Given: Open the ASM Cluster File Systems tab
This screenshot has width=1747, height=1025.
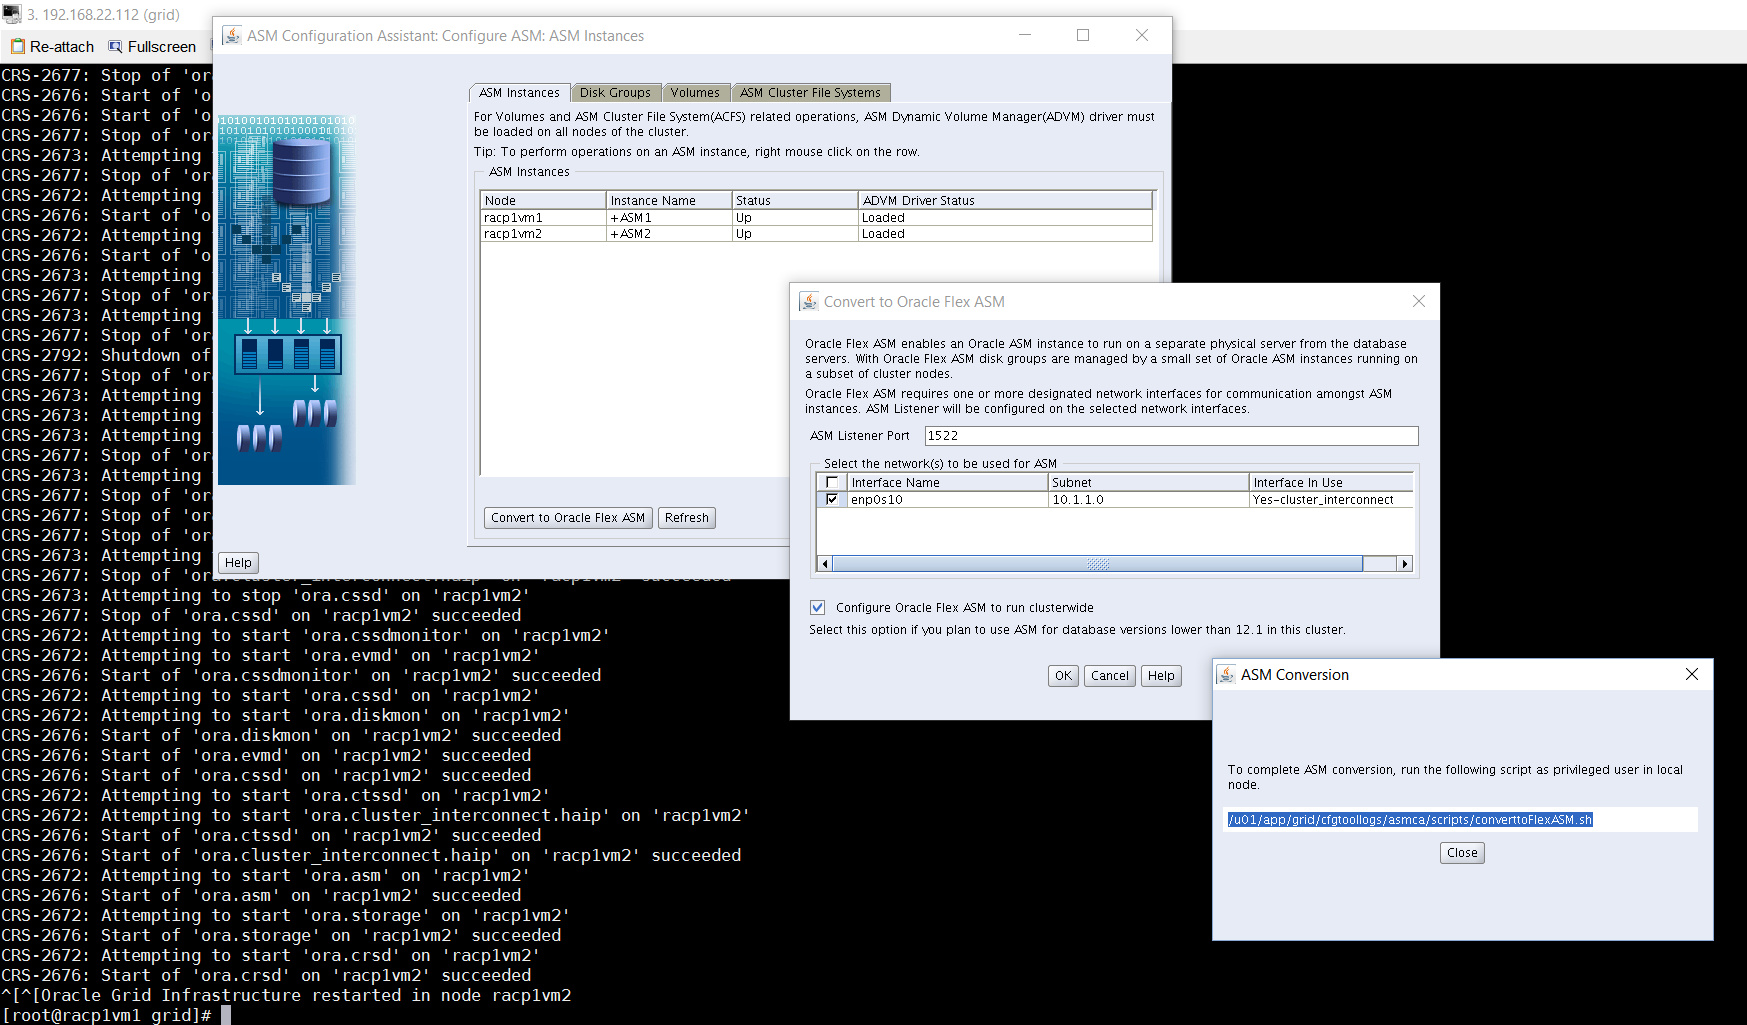Looking at the screenshot, I should click(810, 93).
